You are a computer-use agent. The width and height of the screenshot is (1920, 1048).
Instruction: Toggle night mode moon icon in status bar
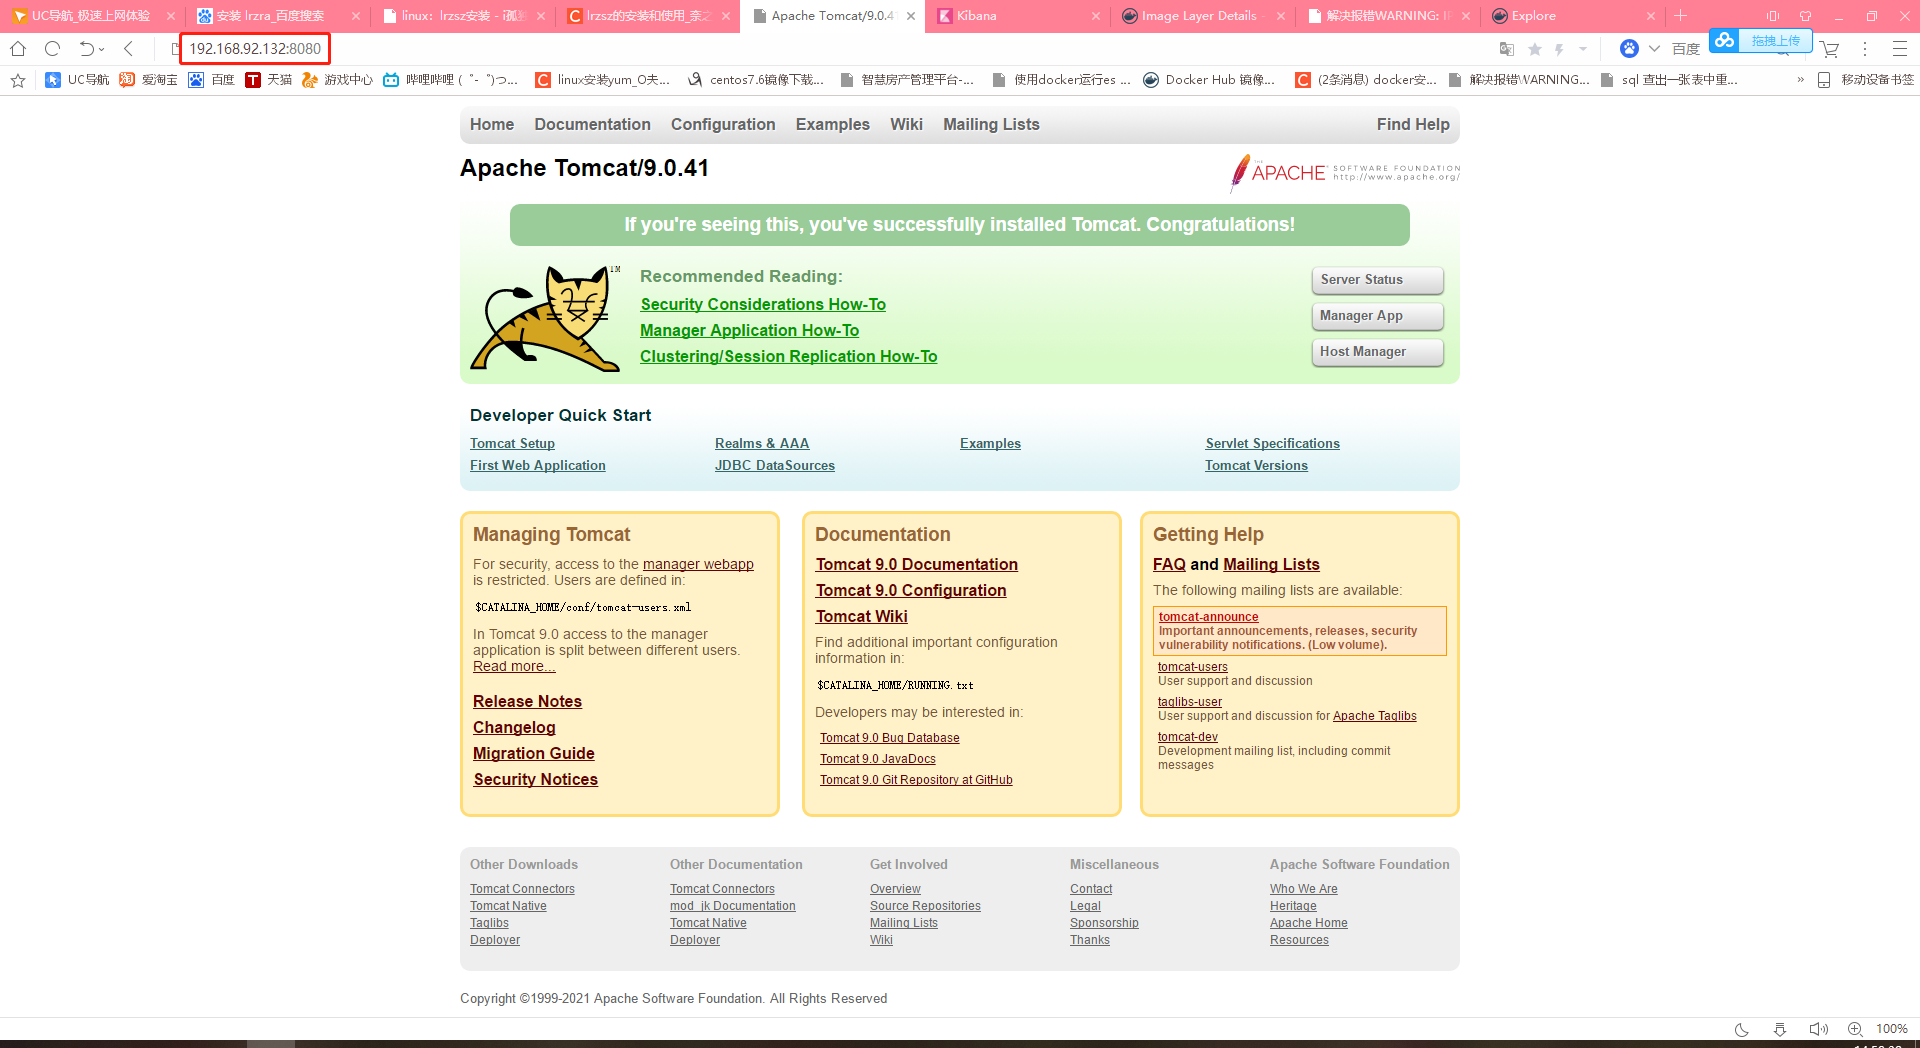coord(1741,1029)
